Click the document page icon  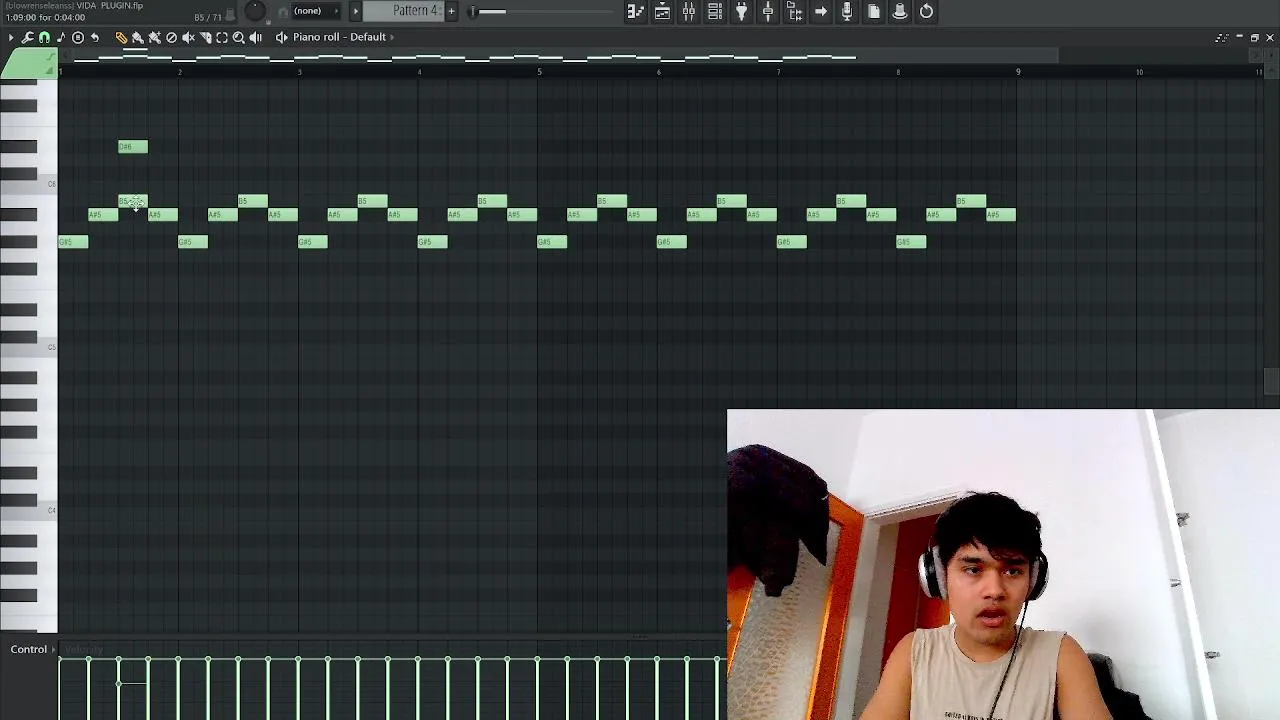pos(874,12)
